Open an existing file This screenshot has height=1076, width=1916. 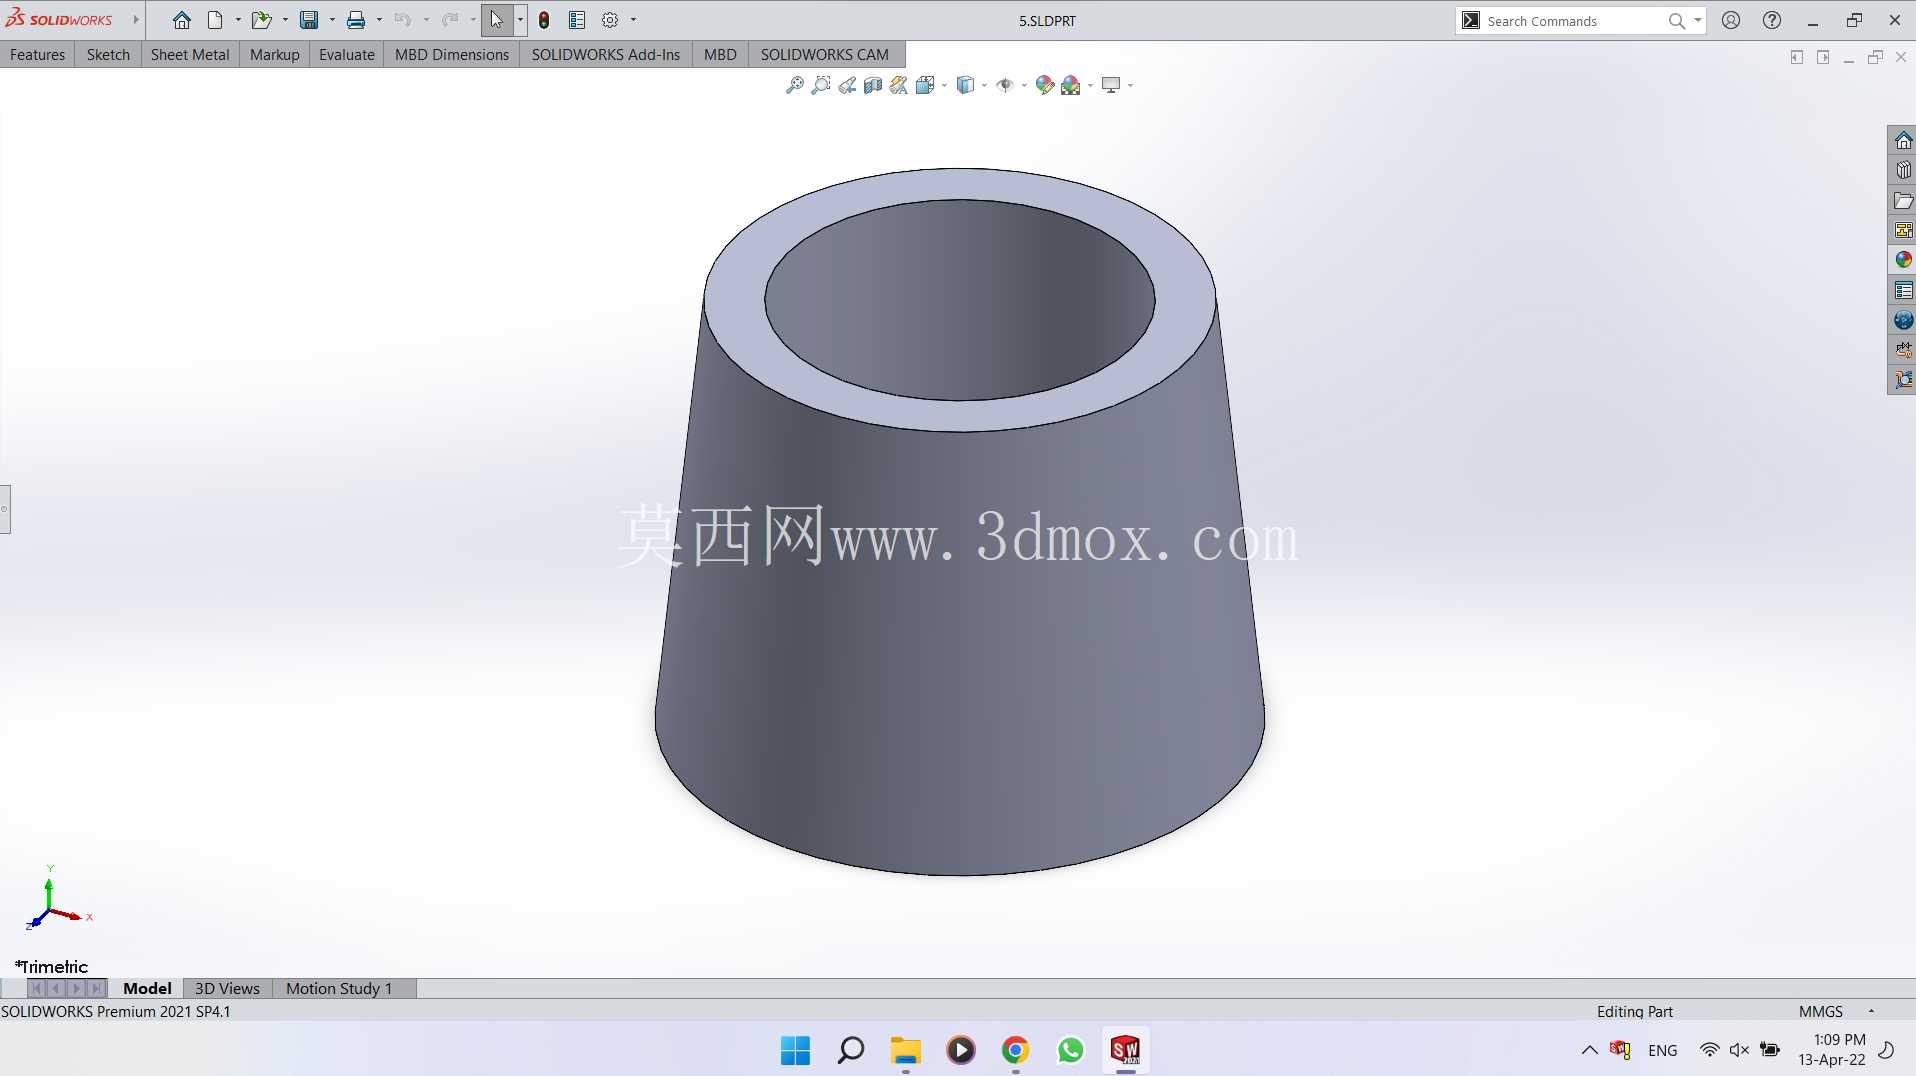click(261, 20)
